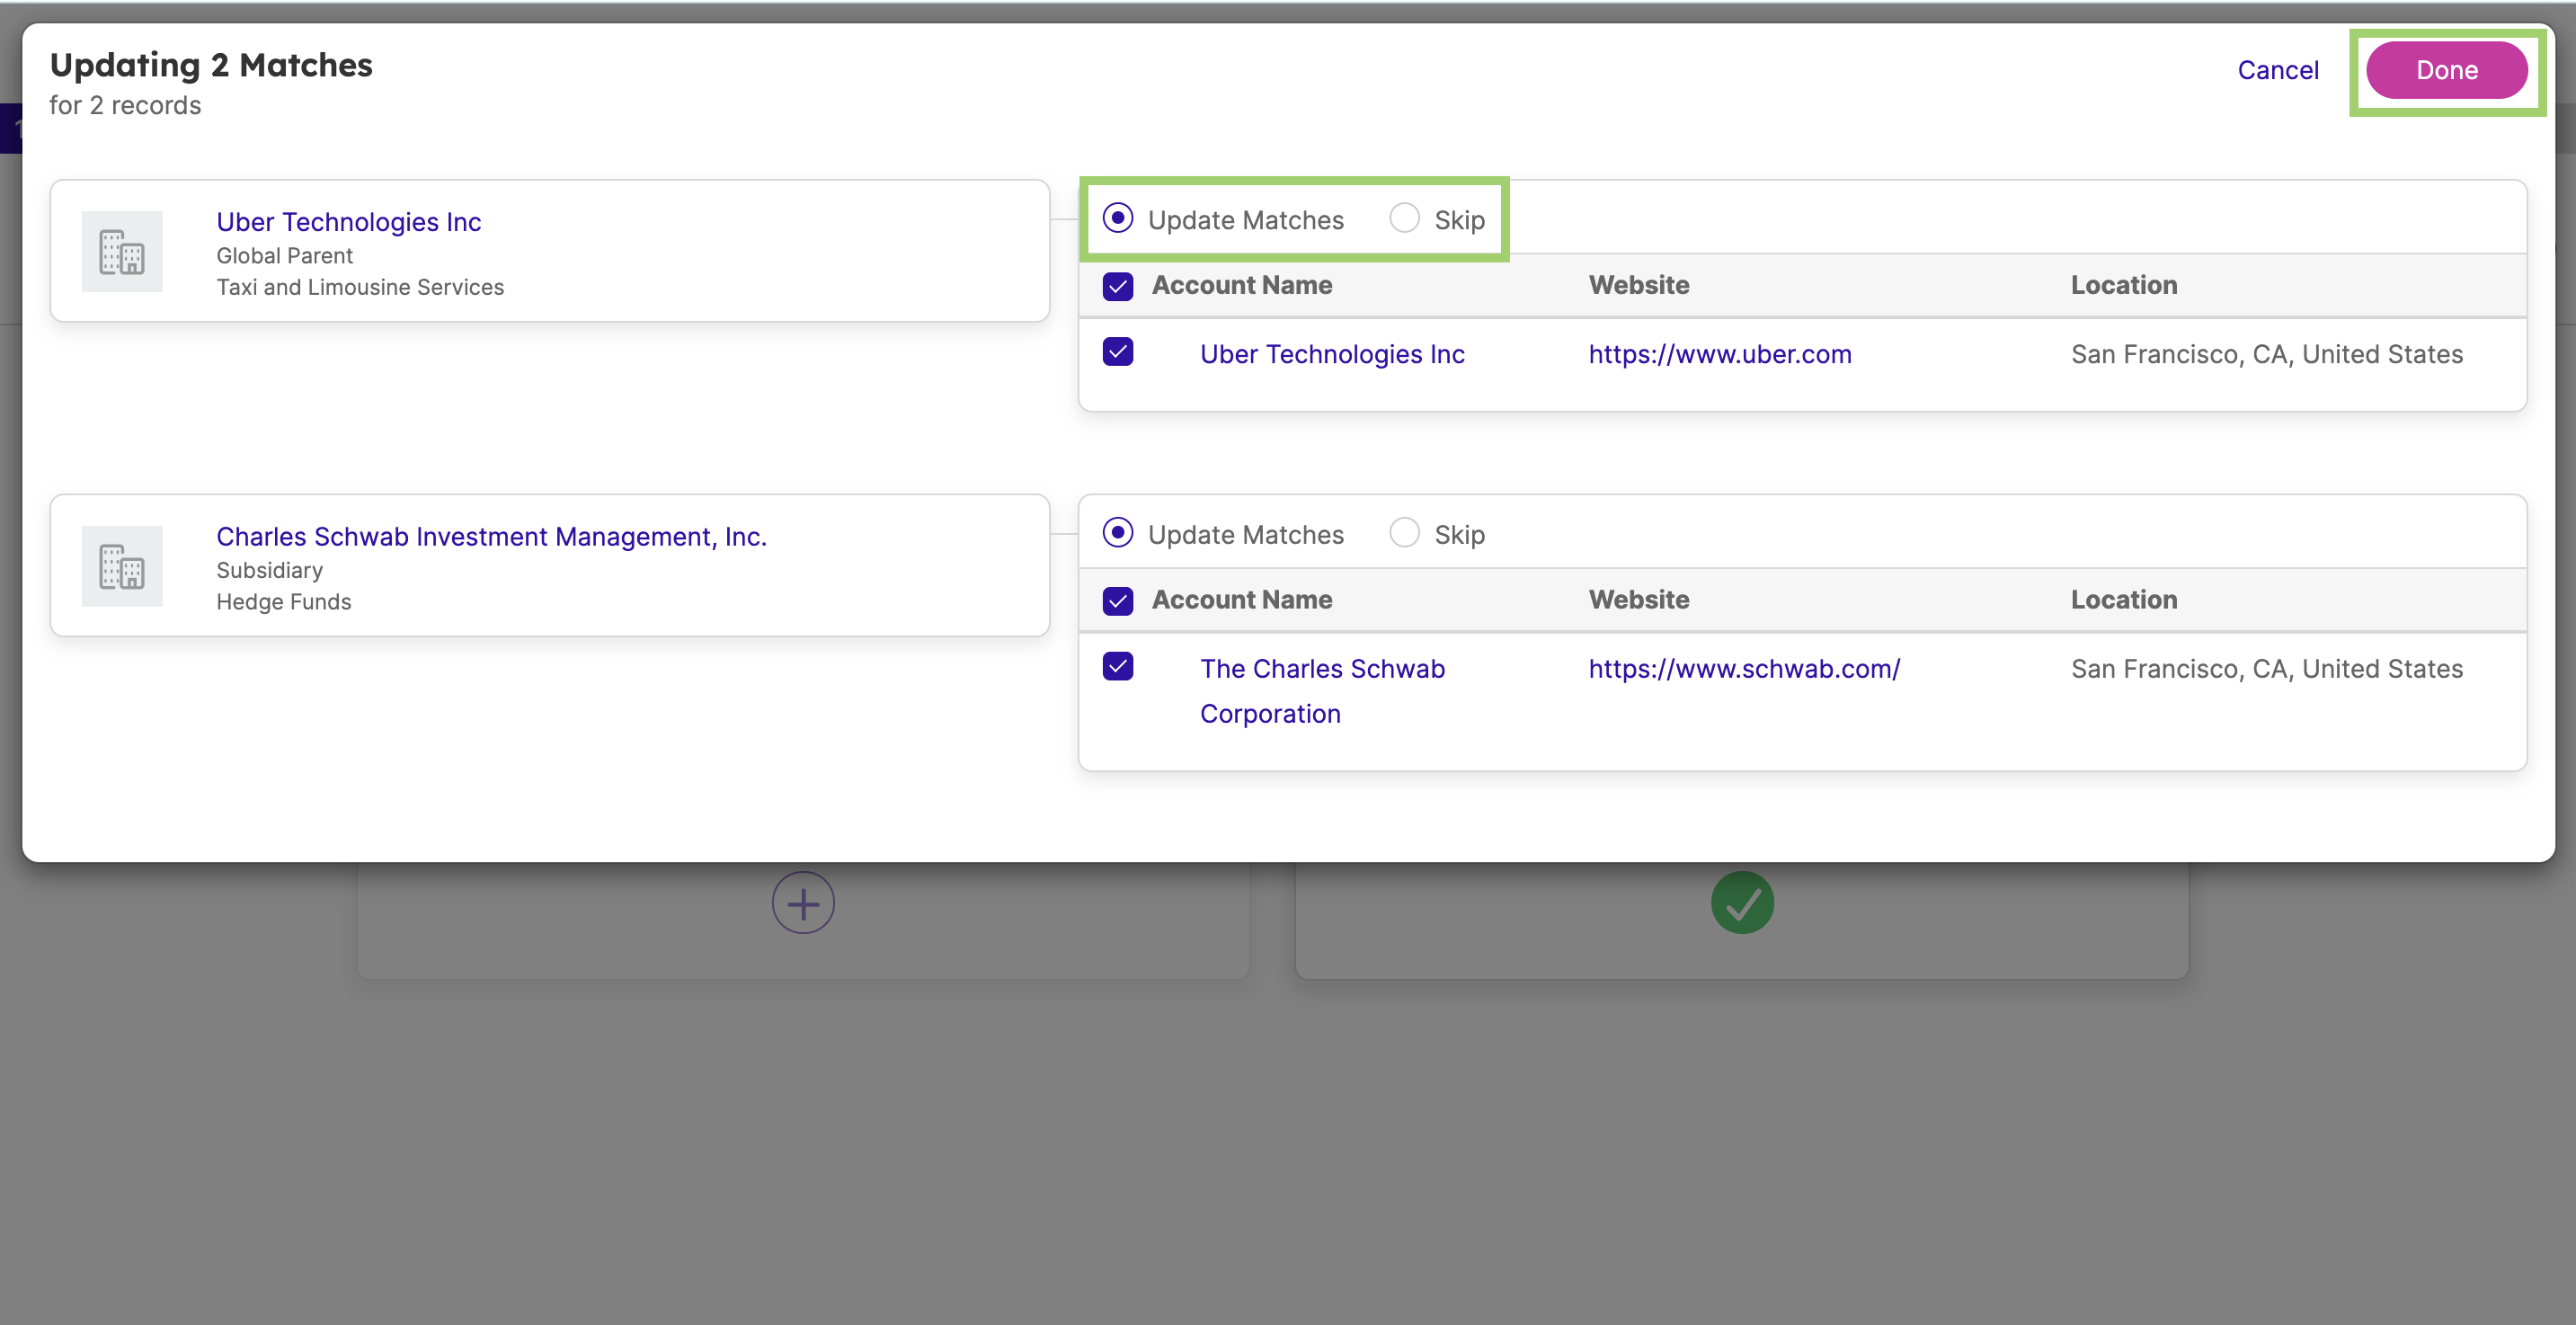This screenshot has height=1325, width=2576.
Task: Click the green checkmark circle icon
Action: point(1742,903)
